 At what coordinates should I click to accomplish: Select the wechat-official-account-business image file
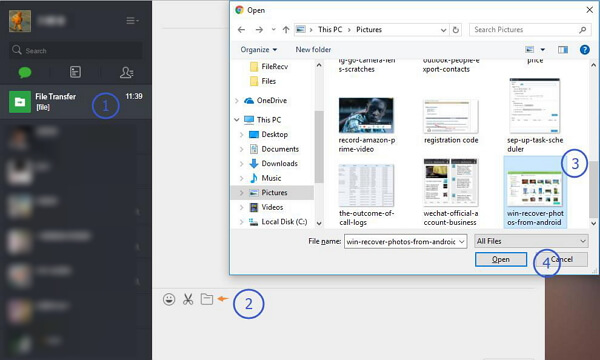coord(450,192)
